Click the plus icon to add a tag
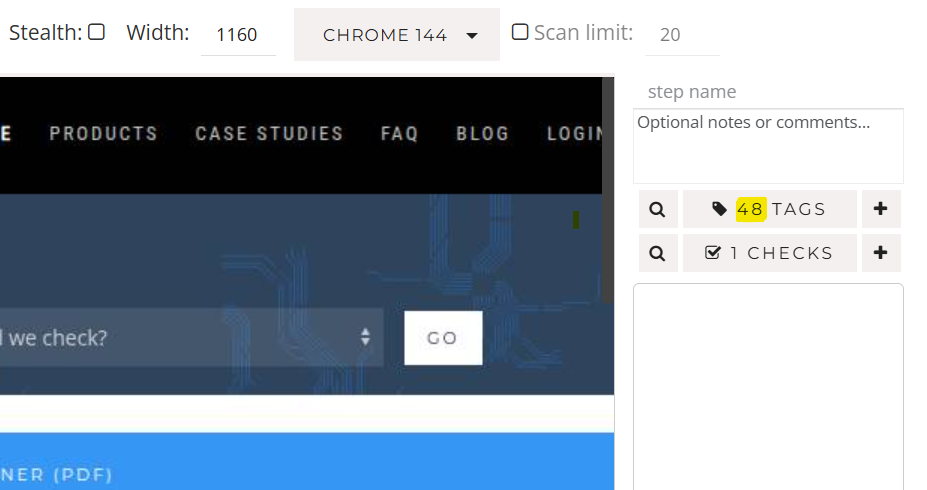This screenshot has height=490, width=927. coord(880,209)
